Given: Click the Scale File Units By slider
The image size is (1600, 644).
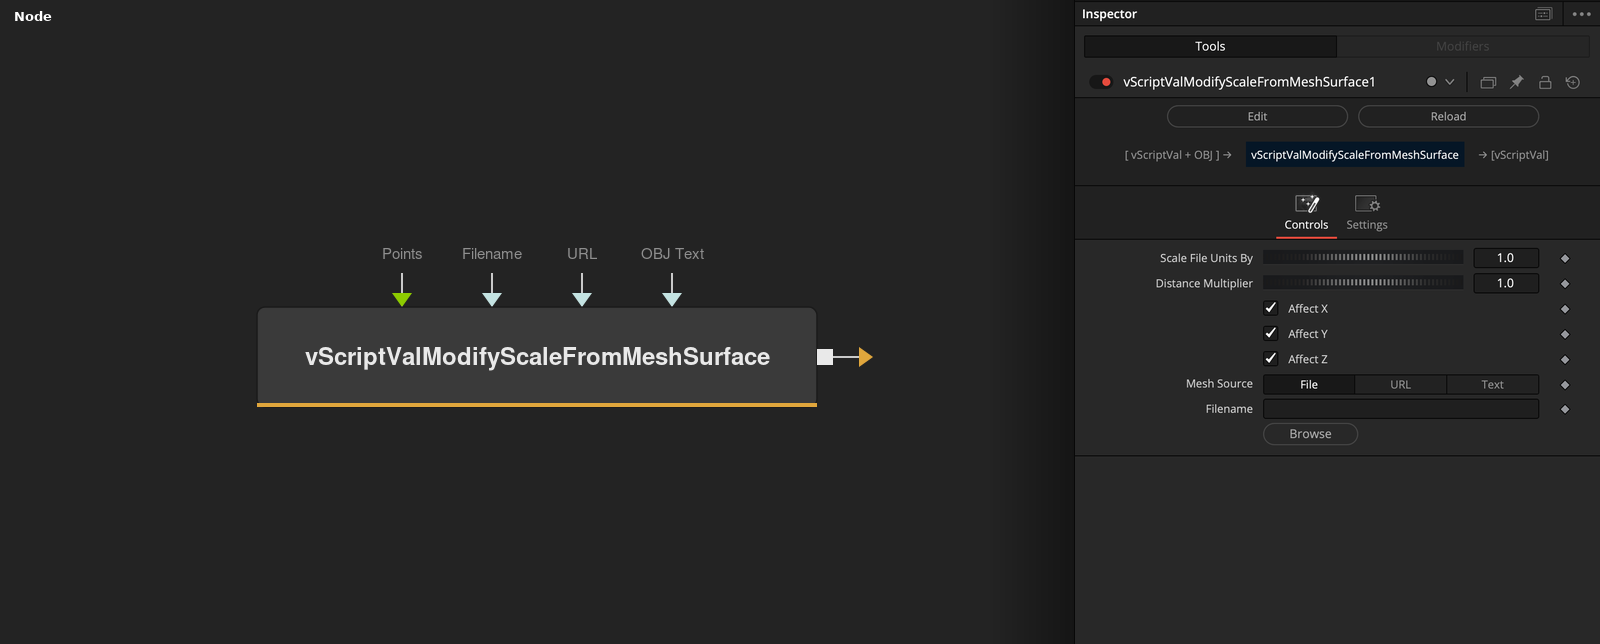Looking at the screenshot, I should [1363, 258].
